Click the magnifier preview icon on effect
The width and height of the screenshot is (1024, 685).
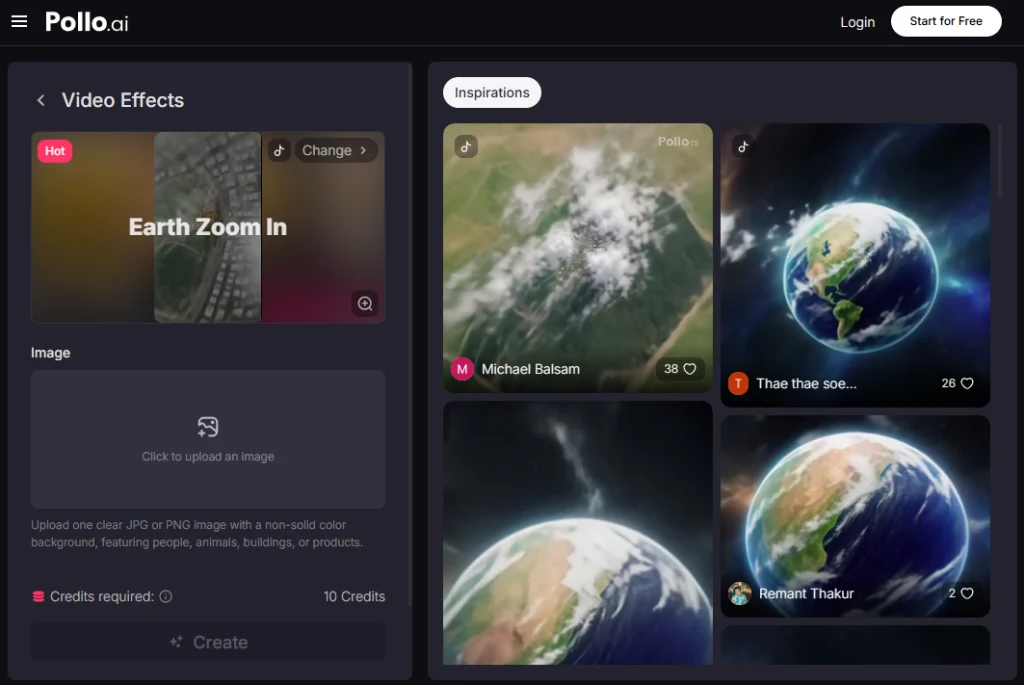(x=365, y=304)
